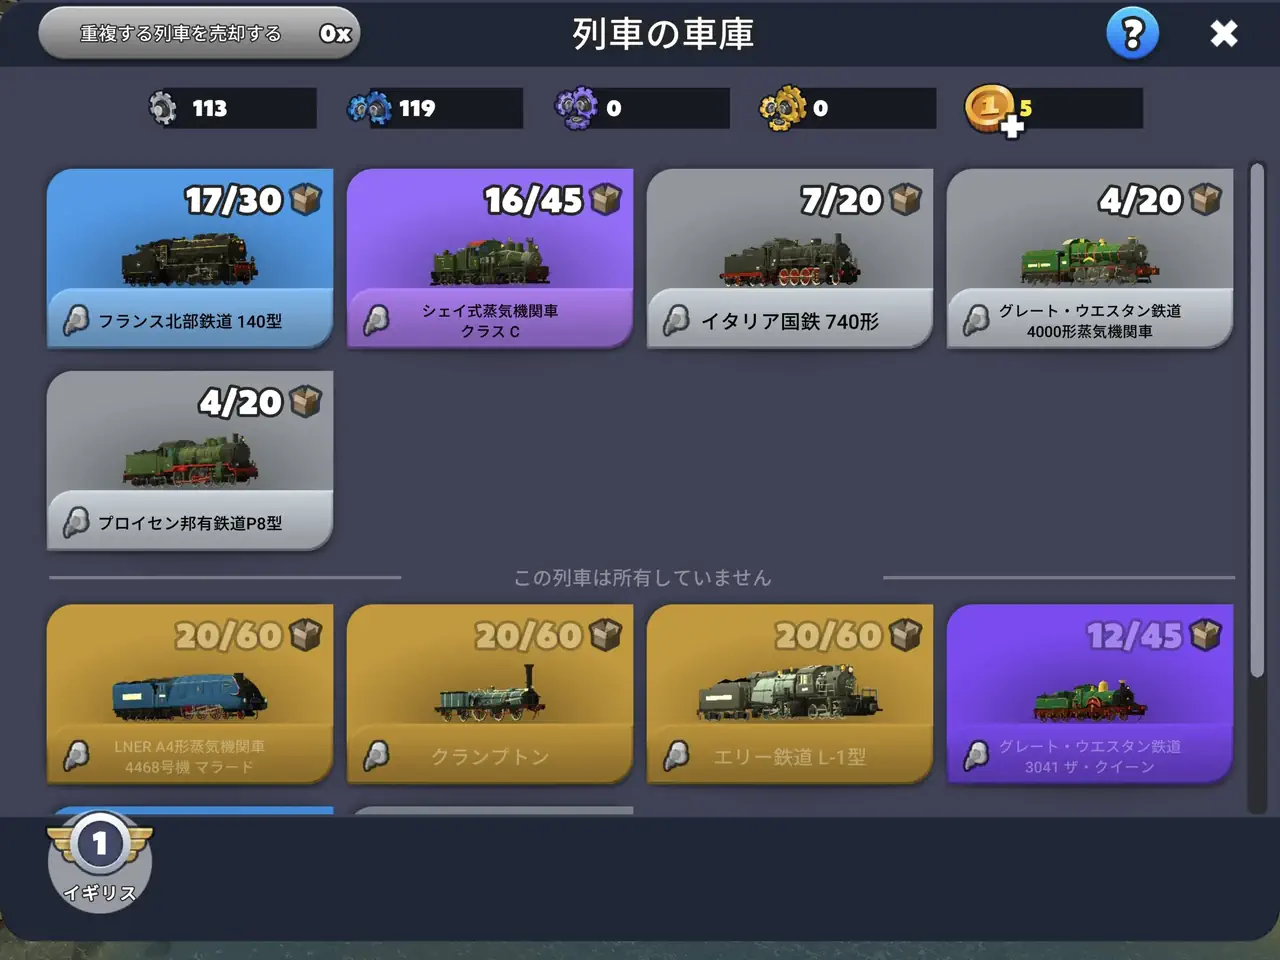Open the blue question mark help button
1280x960 pixels.
pyautogui.click(x=1132, y=34)
